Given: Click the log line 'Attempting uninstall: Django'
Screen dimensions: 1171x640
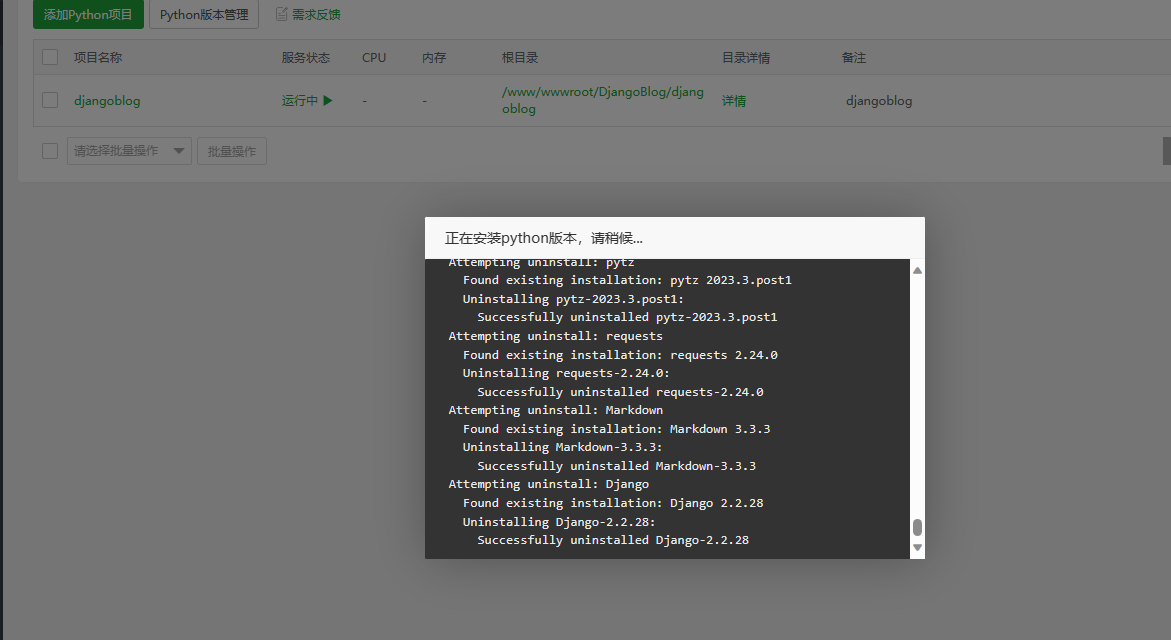Looking at the screenshot, I should coord(549,484).
